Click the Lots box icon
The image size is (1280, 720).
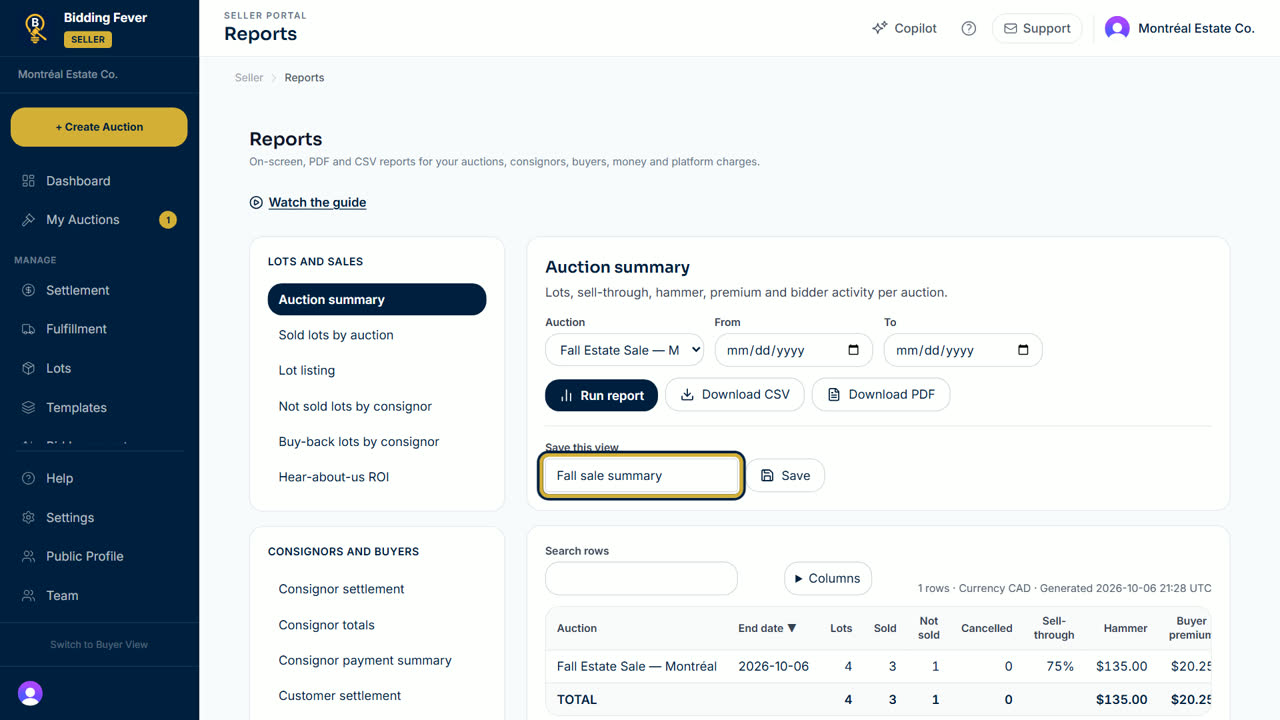coord(28,368)
